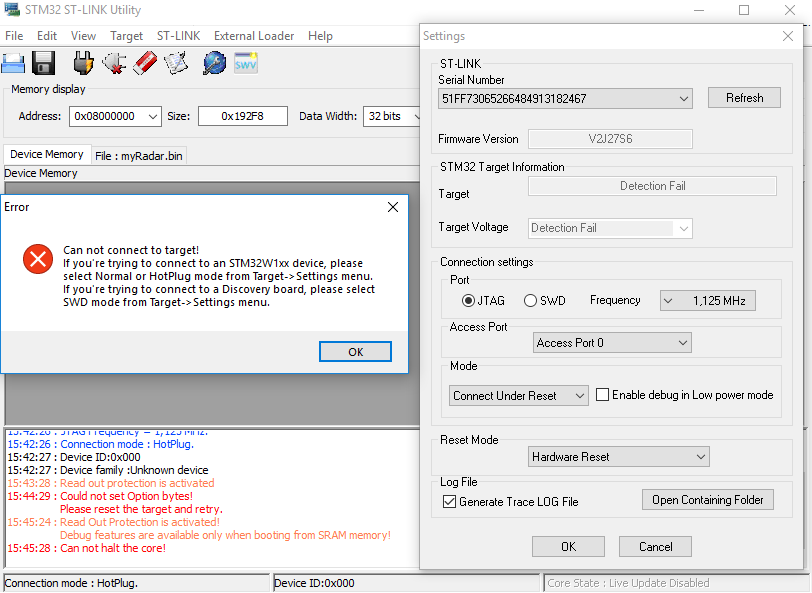Open the View menu
The image size is (812, 593).
(x=83, y=36)
